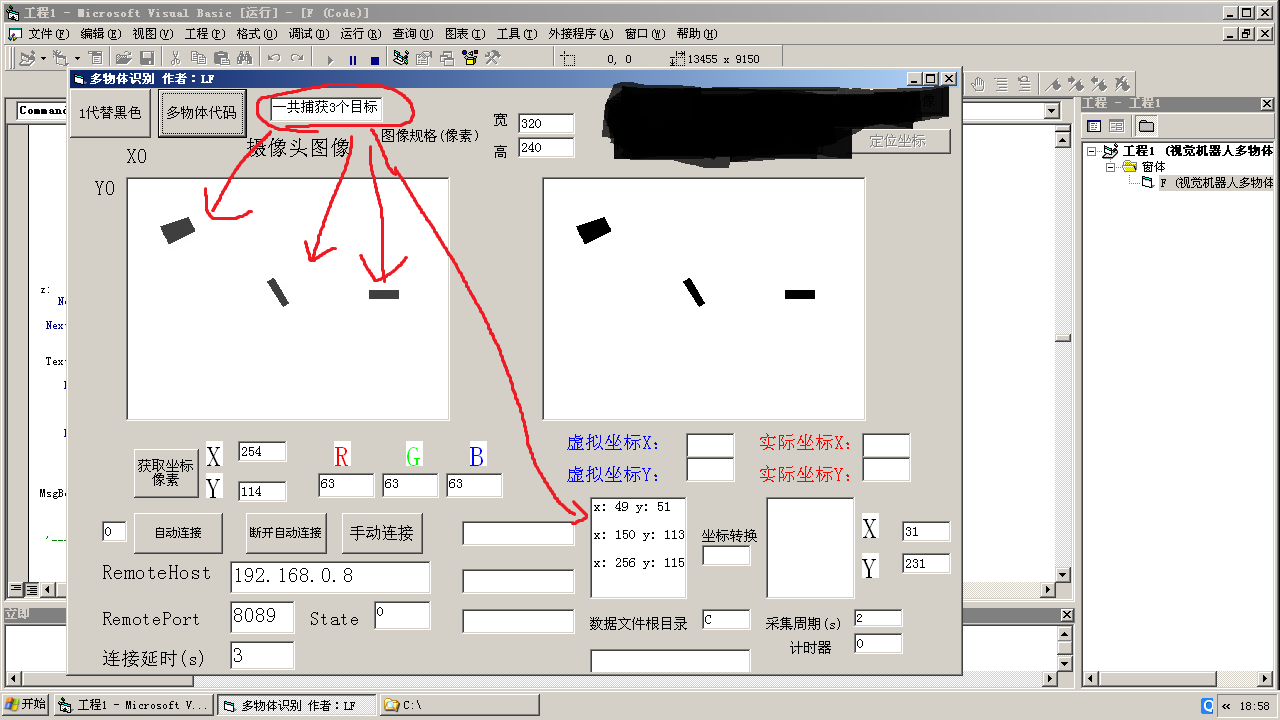Open the Project Explorer toolbar icon
1280x720 pixels.
click(x=401, y=59)
